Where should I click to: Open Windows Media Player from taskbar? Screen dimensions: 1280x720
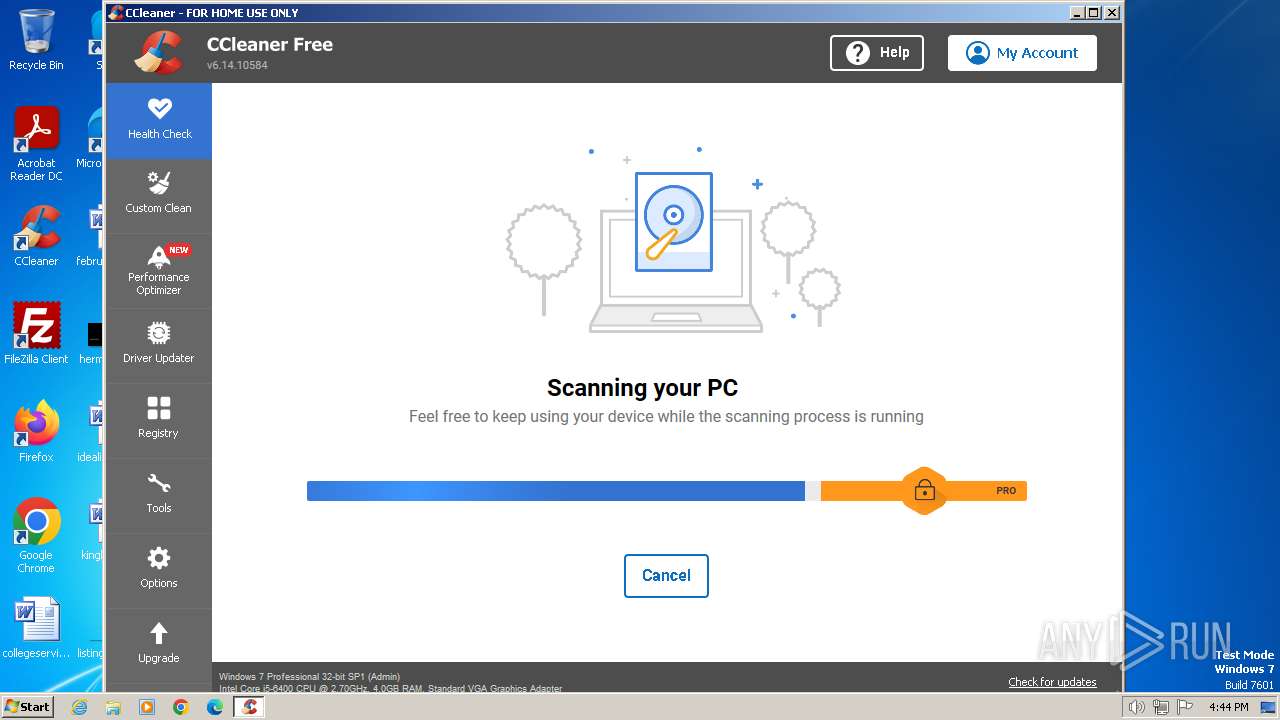[147, 707]
